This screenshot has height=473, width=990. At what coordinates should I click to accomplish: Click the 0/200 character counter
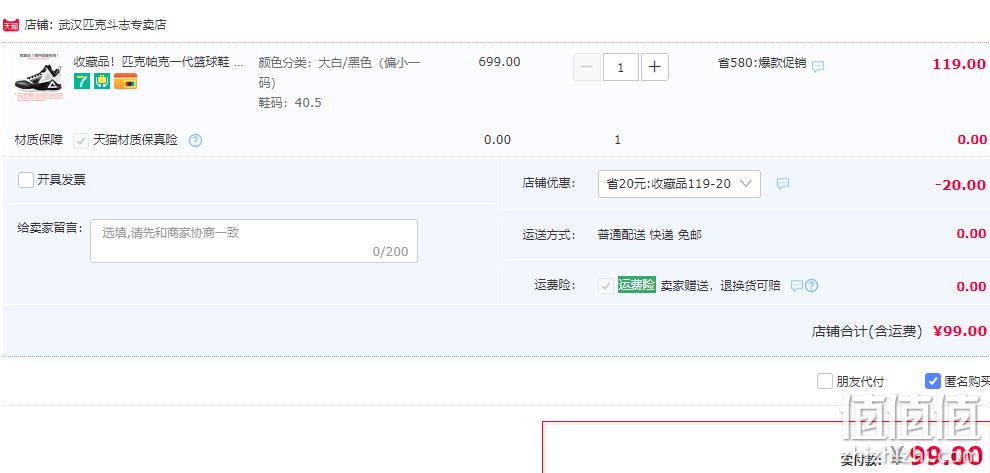[x=390, y=252]
